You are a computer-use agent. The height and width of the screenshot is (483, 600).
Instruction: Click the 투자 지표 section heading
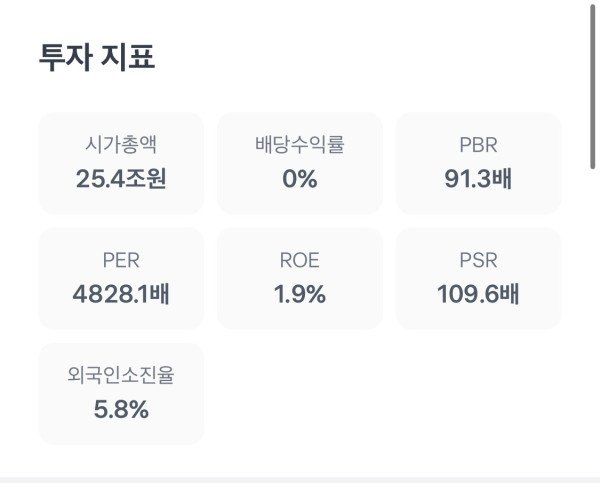97,56
